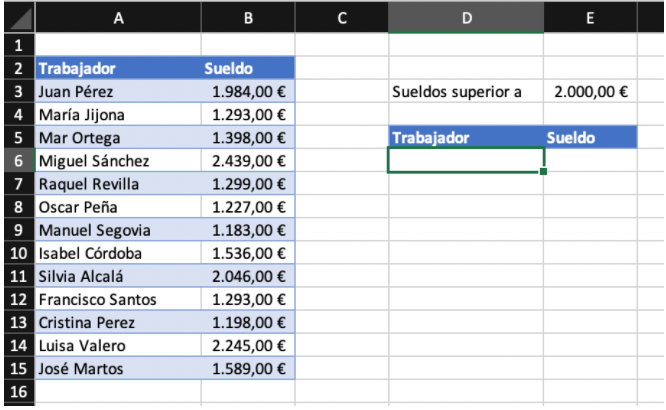
Task: Click the Sueldo header cell in B2
Action: pyautogui.click(x=248, y=68)
